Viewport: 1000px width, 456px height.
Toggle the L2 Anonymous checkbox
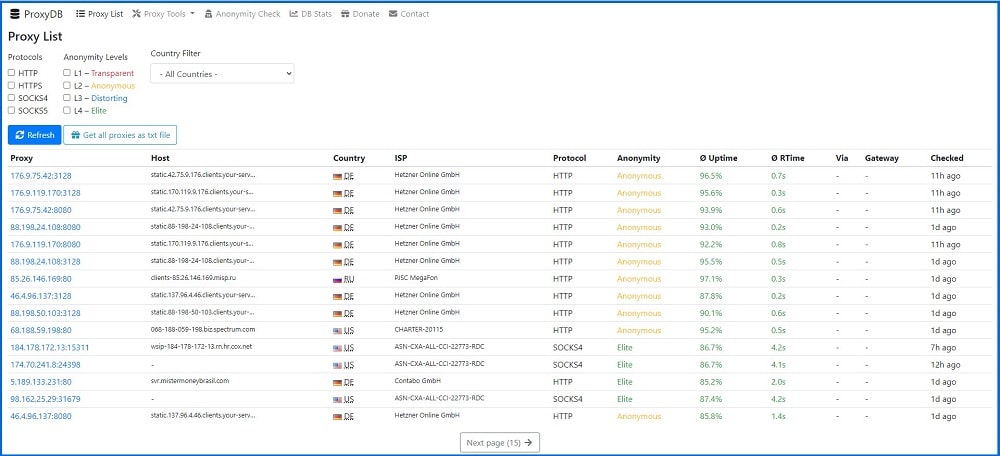click(67, 85)
